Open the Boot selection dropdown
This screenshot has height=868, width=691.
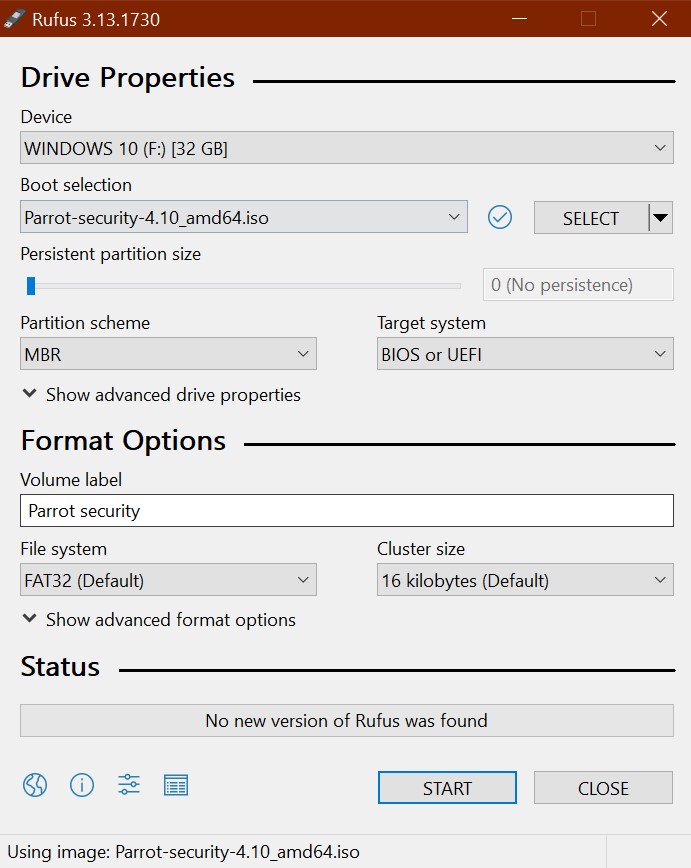click(244, 217)
